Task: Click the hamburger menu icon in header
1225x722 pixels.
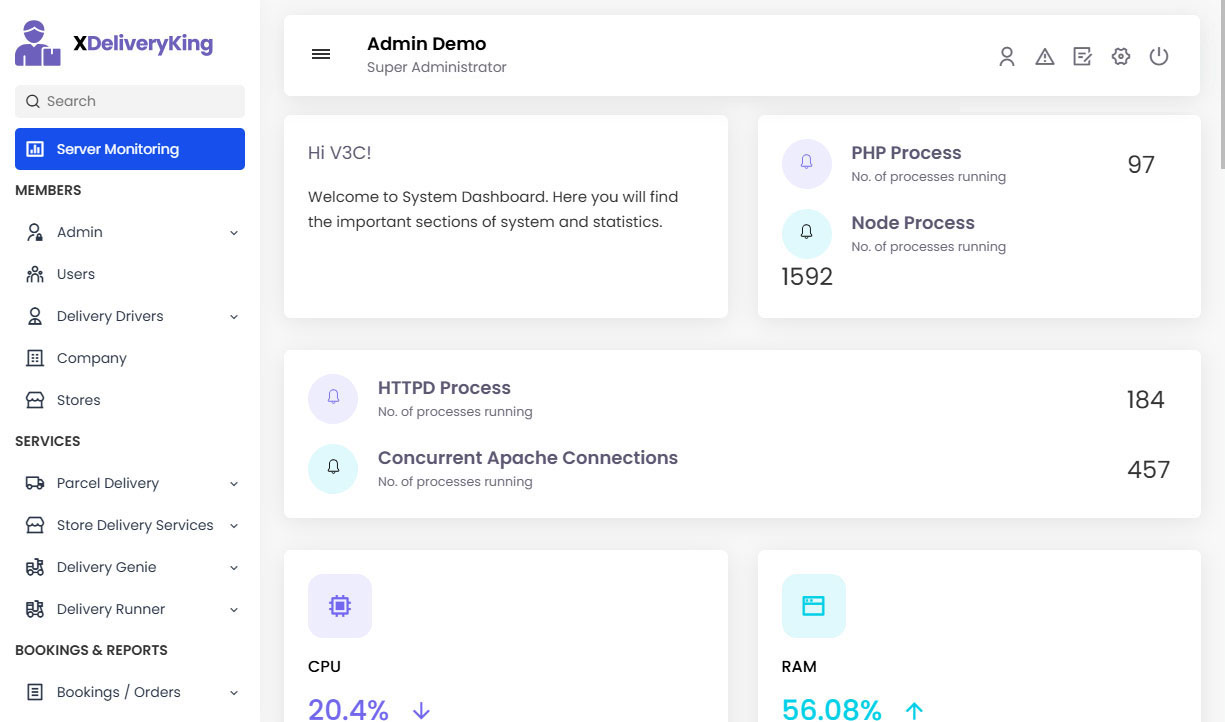Action: click(321, 55)
